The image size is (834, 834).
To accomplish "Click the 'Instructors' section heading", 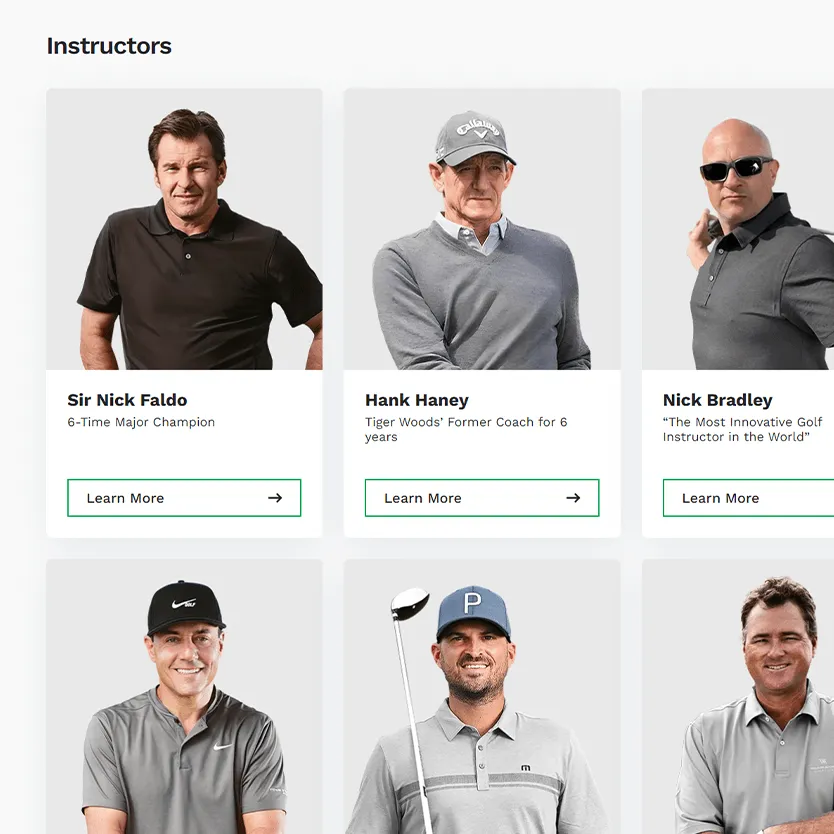I will (x=109, y=46).
